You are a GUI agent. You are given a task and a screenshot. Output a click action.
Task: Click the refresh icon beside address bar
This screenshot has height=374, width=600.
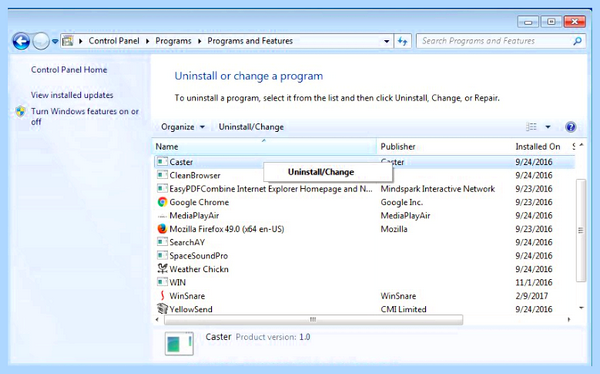click(x=403, y=41)
